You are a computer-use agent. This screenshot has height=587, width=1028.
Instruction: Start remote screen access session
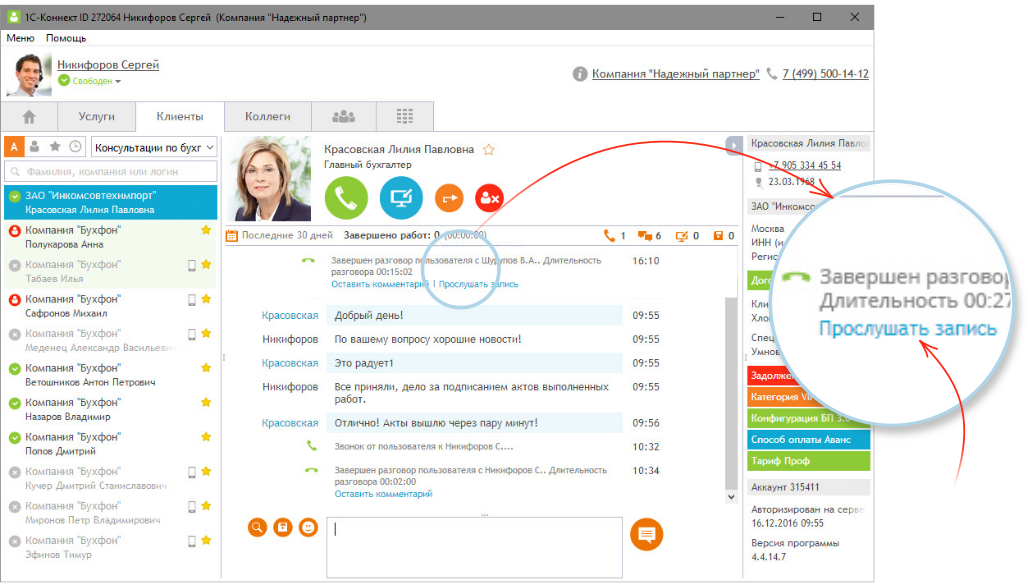[x=401, y=197]
